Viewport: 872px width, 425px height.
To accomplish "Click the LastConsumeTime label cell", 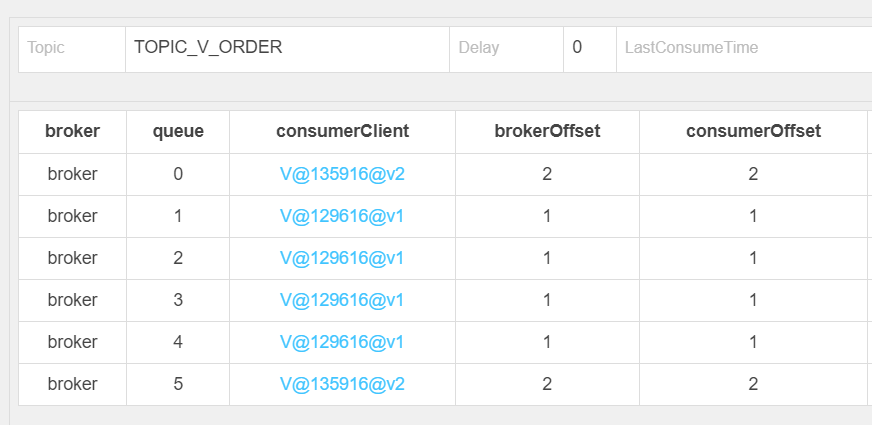I will [744, 49].
